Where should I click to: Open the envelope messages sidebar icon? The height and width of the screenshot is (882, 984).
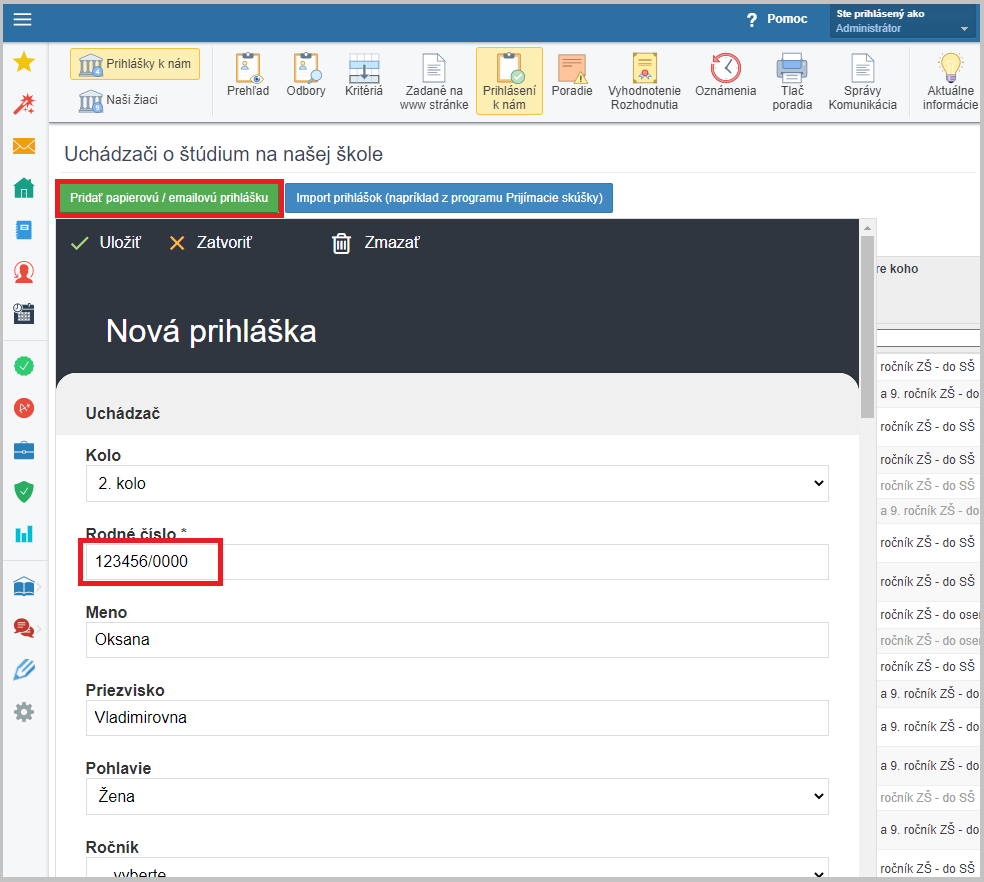(24, 146)
